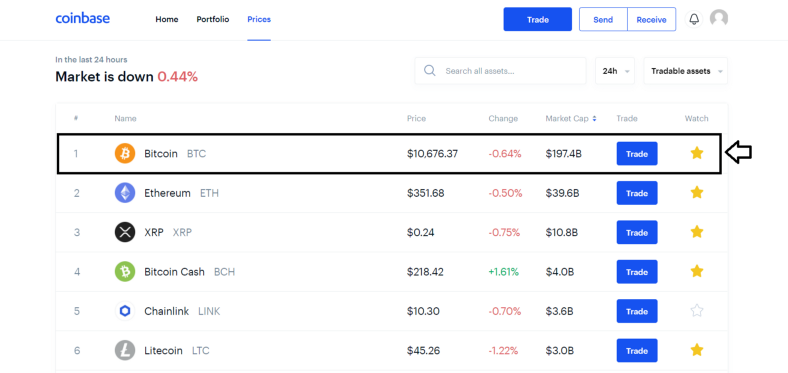Click the Bitcoin orange coin icon
The height and width of the screenshot is (373, 788).
125,153
